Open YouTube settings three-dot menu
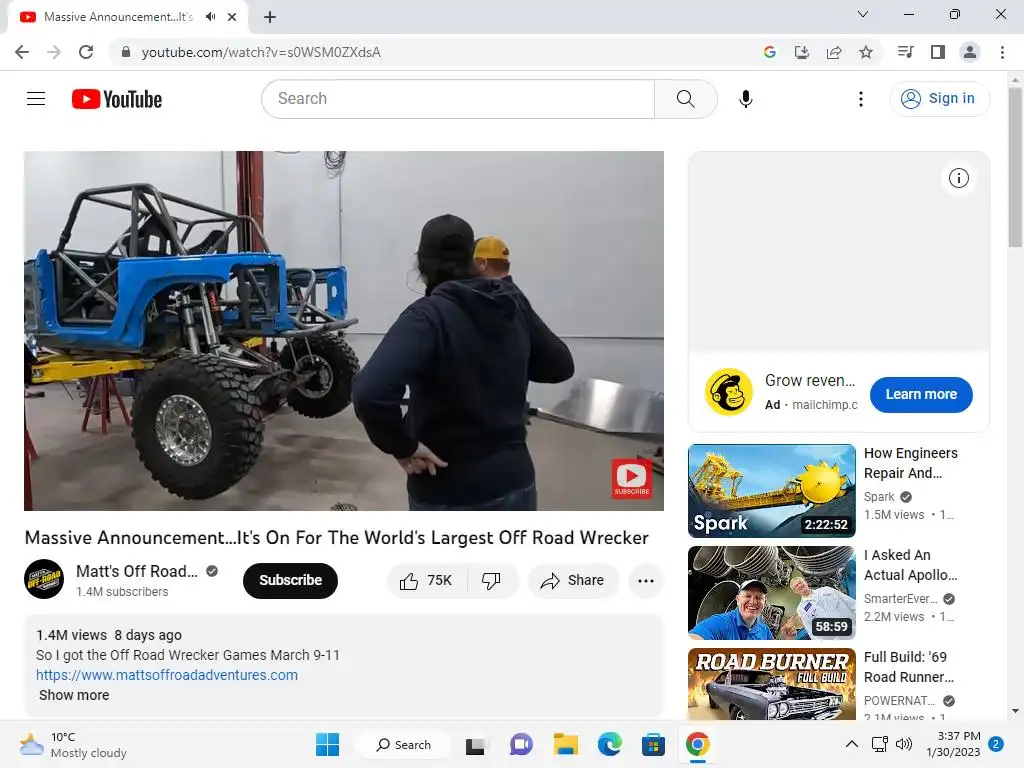Image resolution: width=1024 pixels, height=768 pixels. coord(861,99)
